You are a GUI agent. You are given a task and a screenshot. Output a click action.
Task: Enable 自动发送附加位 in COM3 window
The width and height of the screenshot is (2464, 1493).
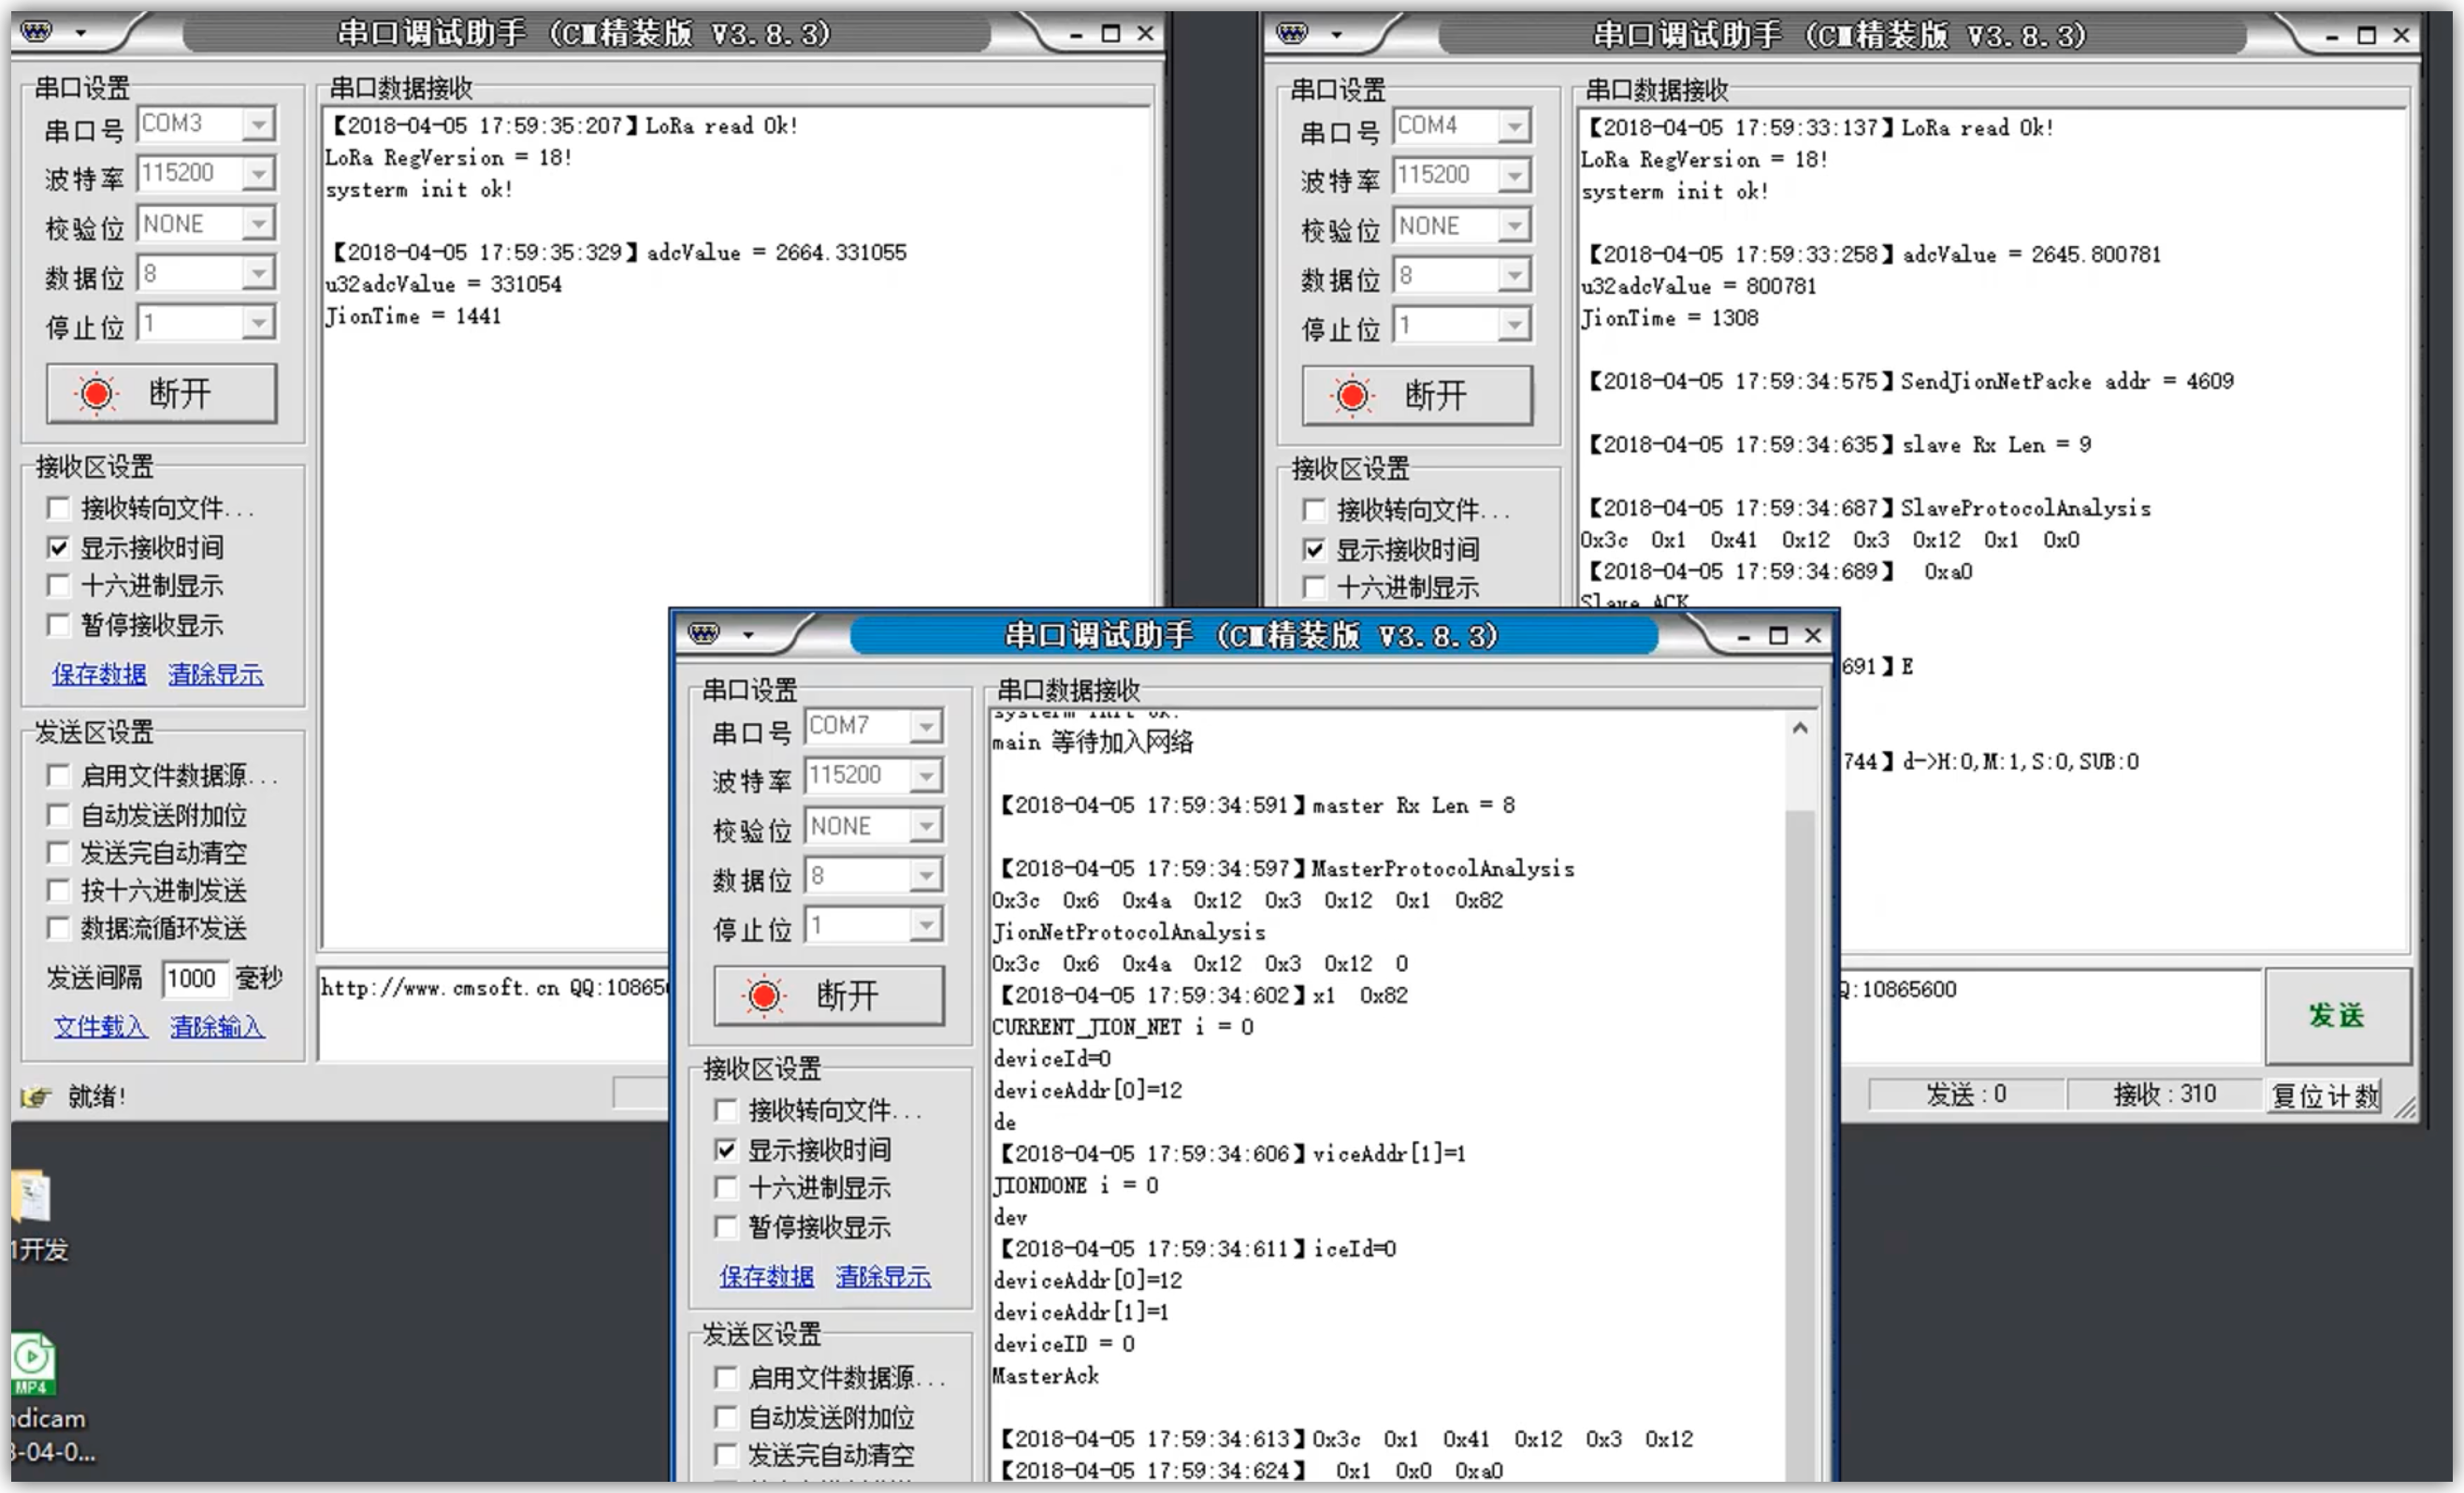point(58,815)
